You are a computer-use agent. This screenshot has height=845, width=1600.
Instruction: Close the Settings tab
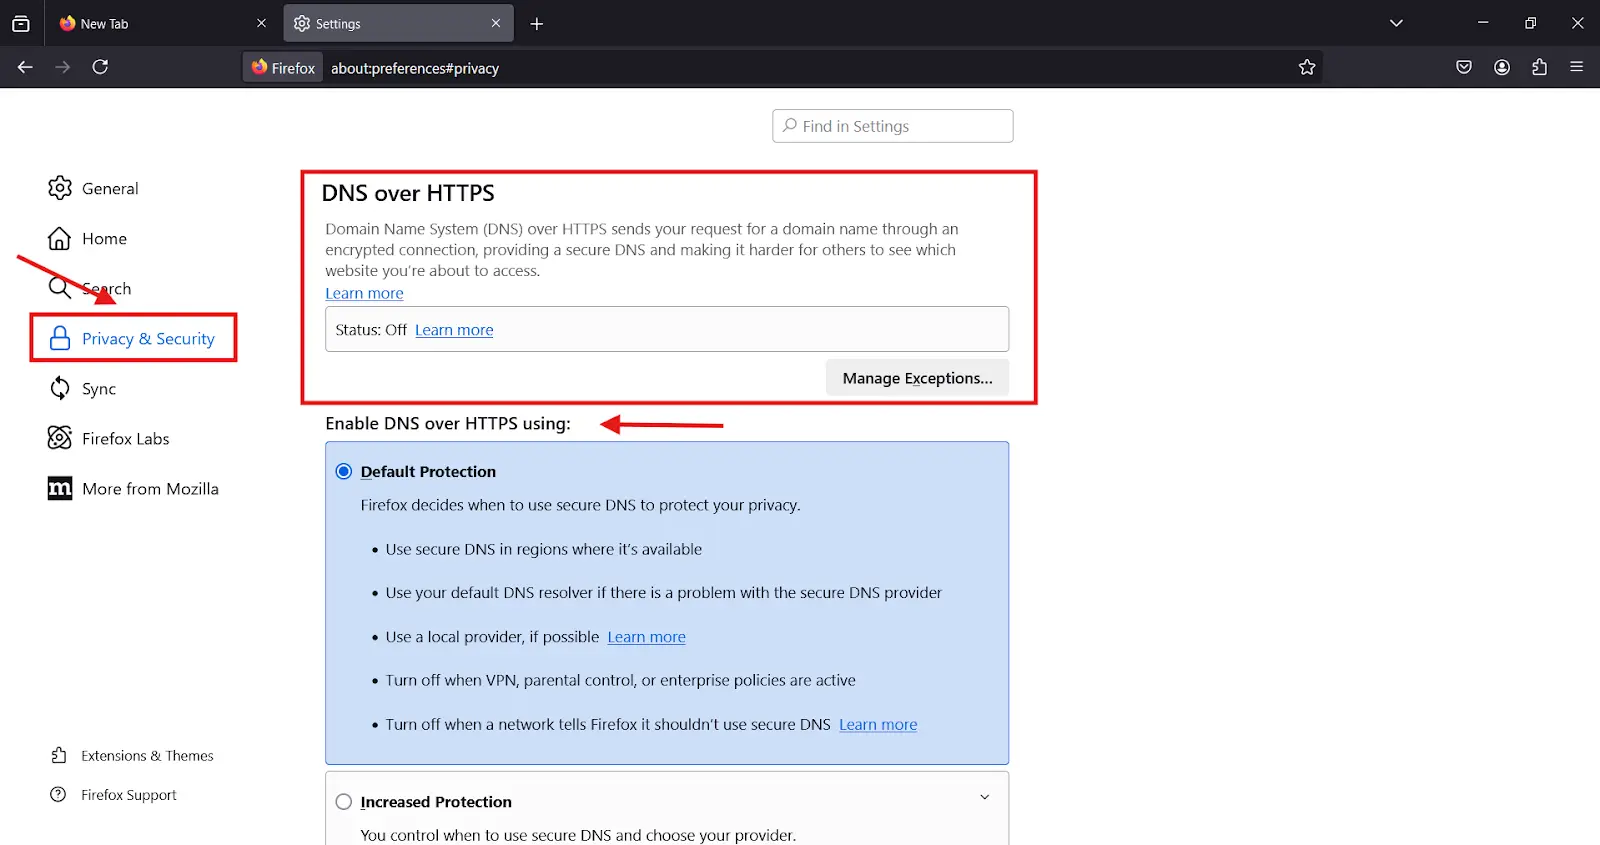[x=496, y=23]
